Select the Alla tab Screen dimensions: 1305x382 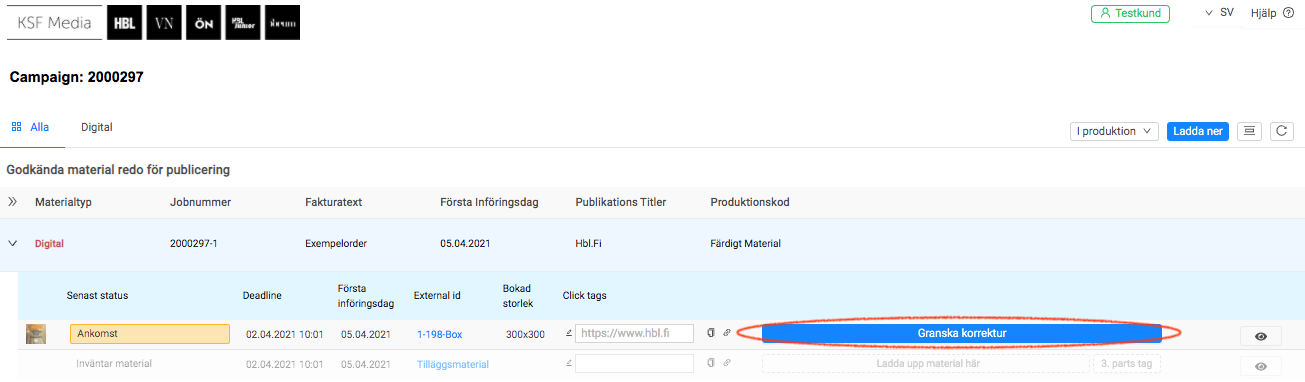click(30, 127)
